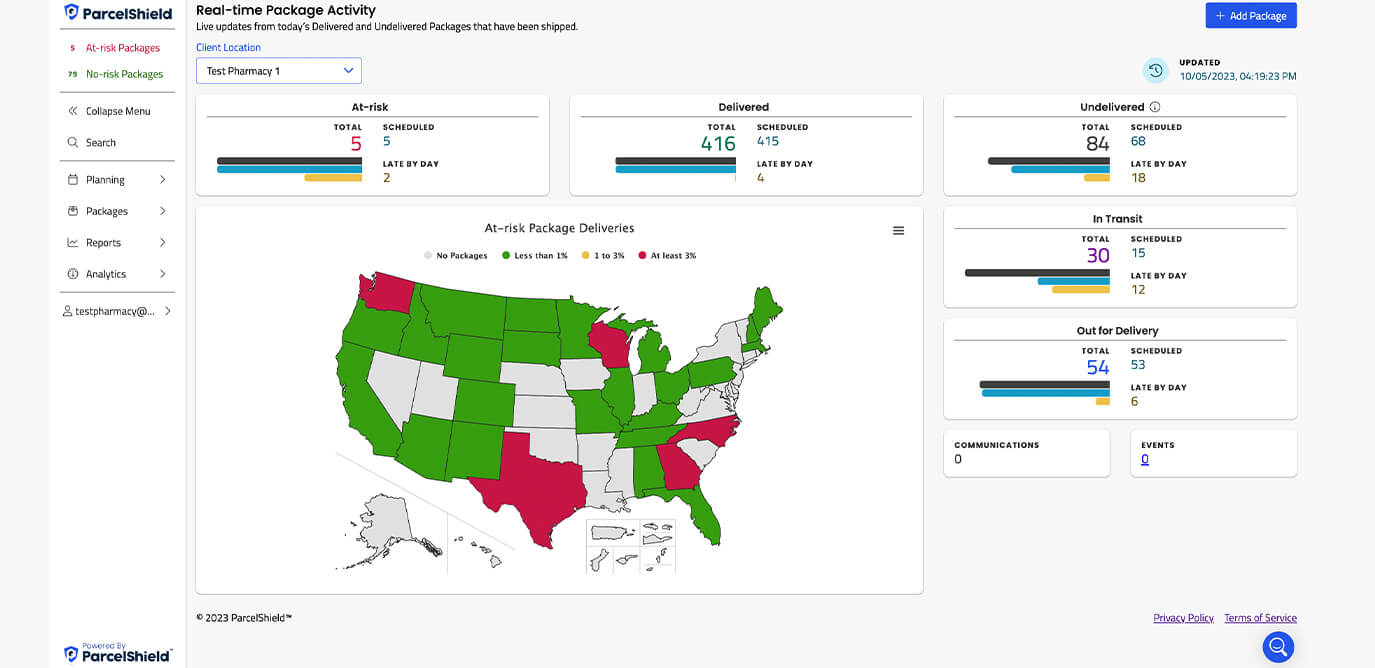
Task: Open the floating blue search button
Action: click(x=1278, y=647)
